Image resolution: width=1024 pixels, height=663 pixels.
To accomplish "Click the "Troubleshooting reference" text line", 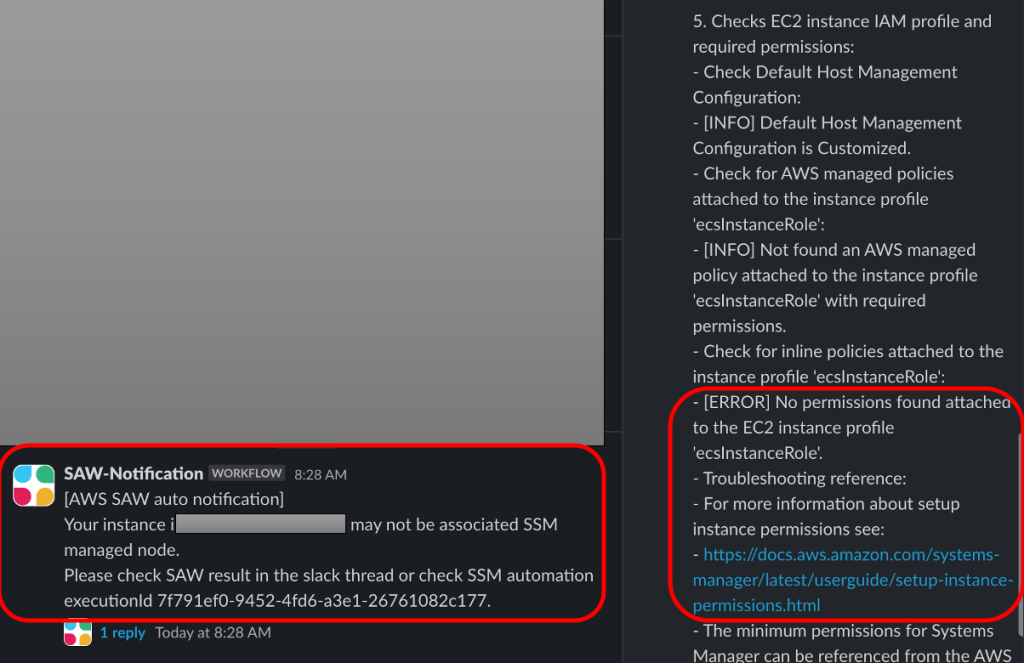I will [800, 477].
